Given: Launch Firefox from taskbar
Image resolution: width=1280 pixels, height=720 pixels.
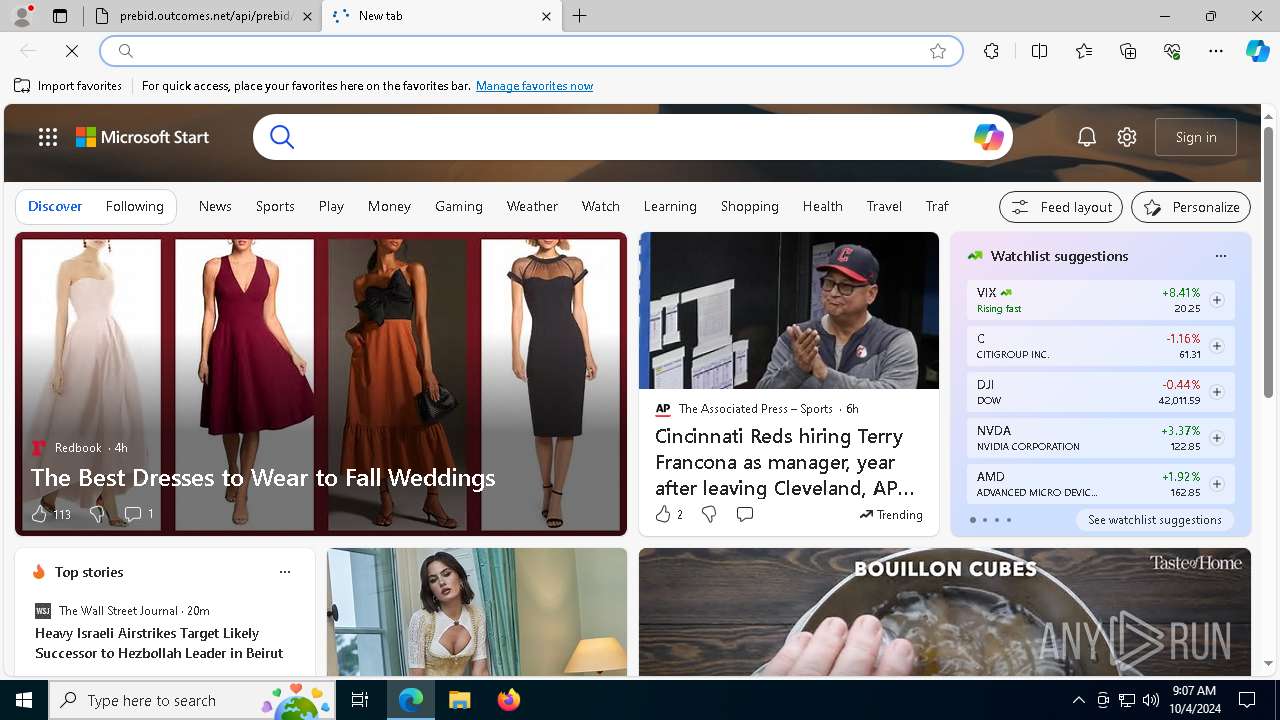Looking at the screenshot, I should coord(508,700).
